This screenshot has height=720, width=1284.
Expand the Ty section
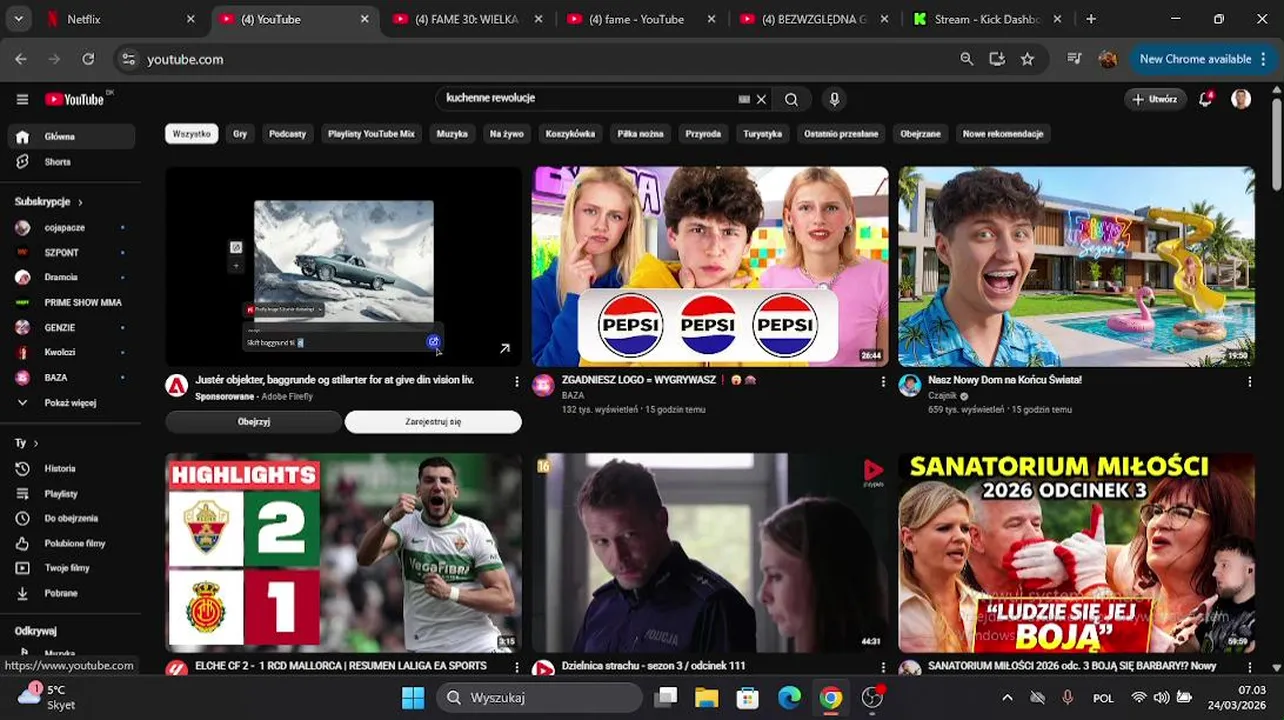tap(26, 442)
